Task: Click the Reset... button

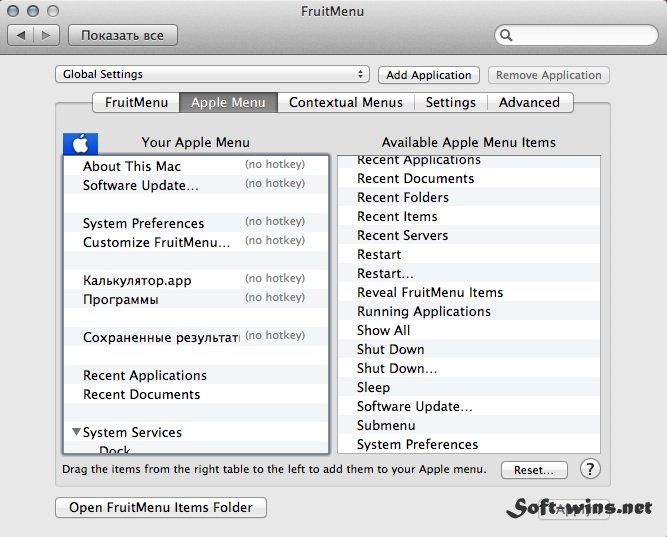Action: coord(534,470)
